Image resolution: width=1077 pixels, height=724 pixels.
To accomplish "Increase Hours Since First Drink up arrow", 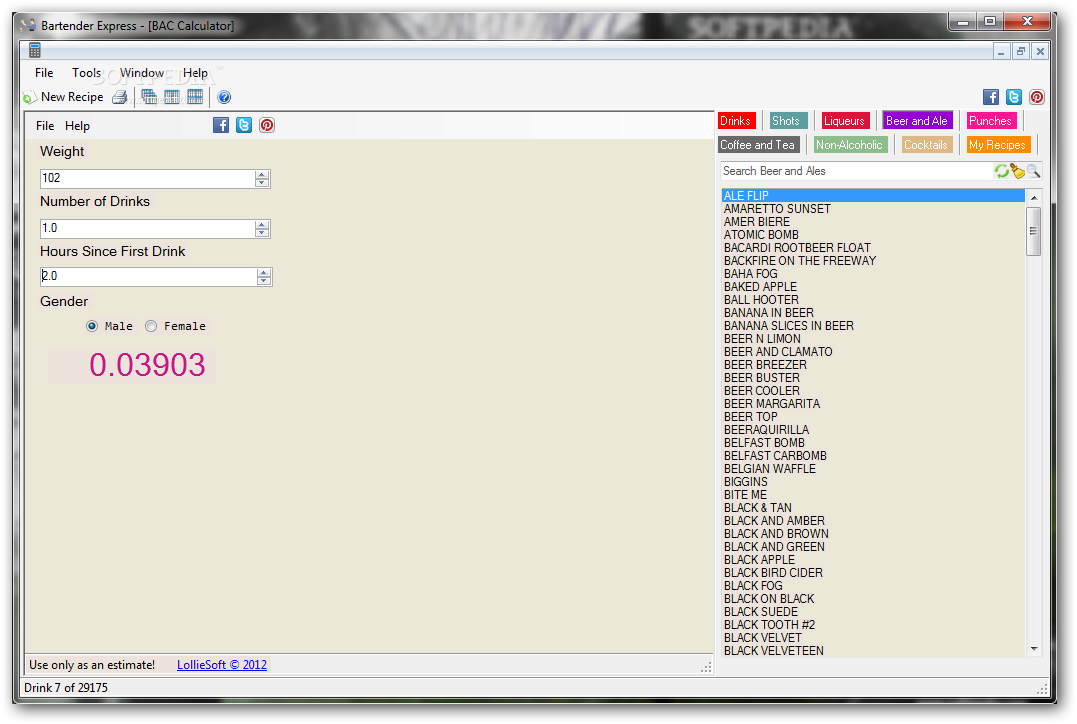I will pos(264,273).
